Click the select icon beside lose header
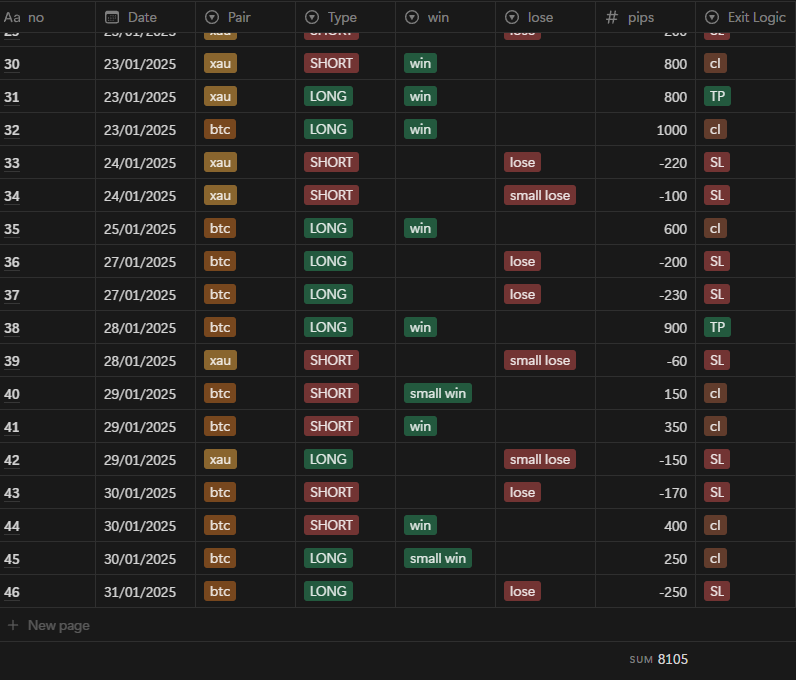 511,17
